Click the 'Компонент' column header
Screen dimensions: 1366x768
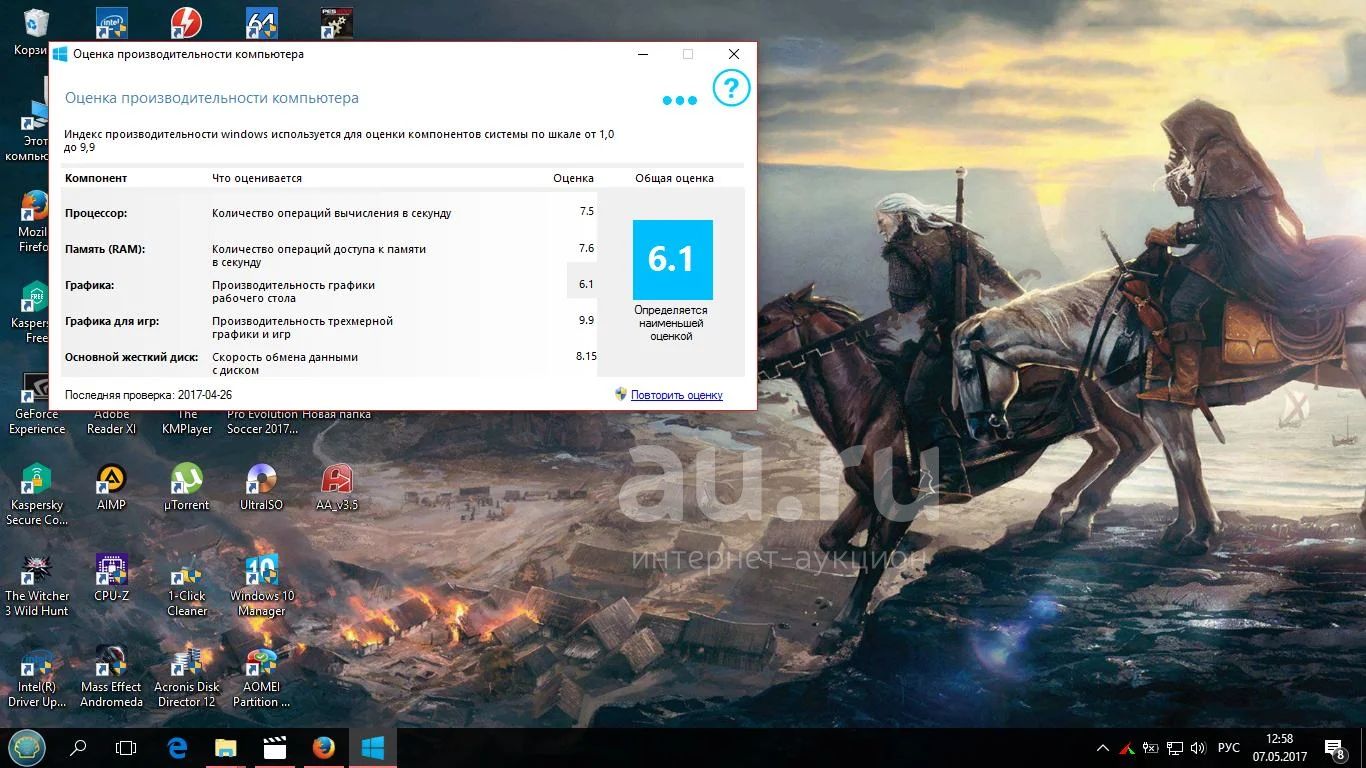click(x=96, y=178)
